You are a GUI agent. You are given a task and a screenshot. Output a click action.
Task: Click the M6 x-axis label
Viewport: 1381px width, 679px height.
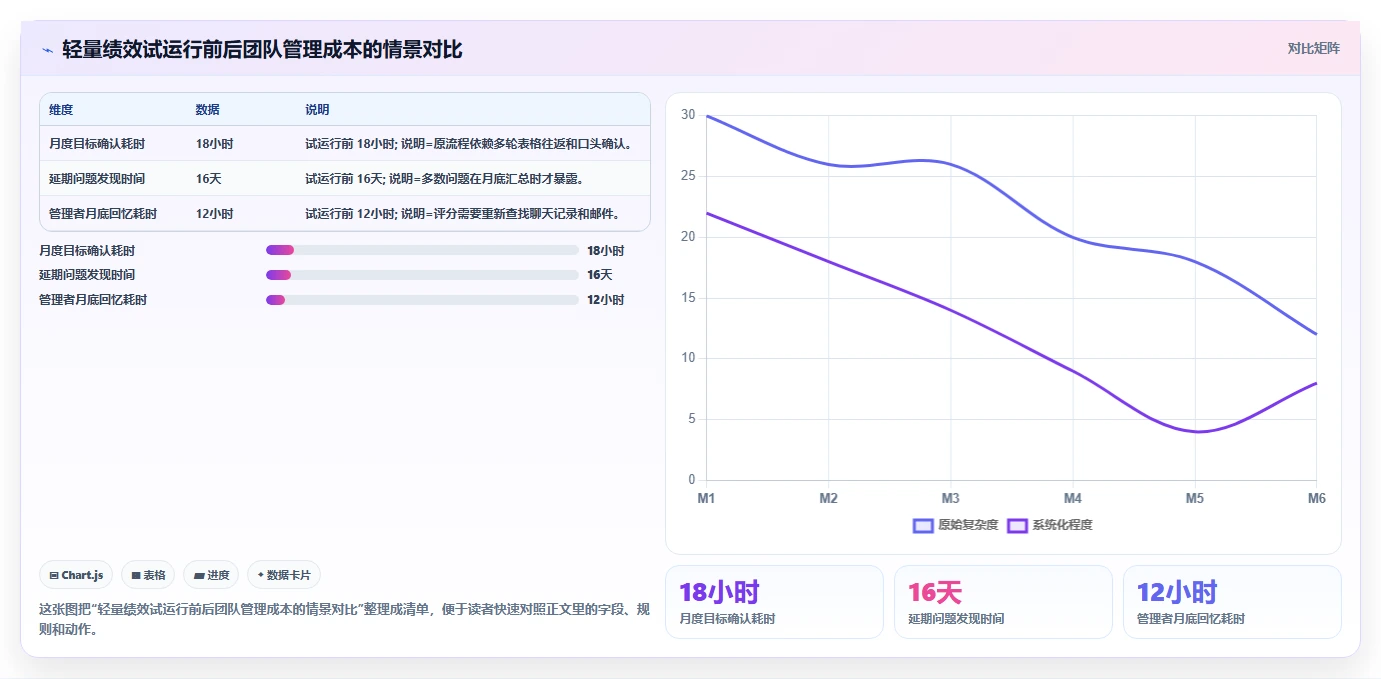[x=1316, y=498]
